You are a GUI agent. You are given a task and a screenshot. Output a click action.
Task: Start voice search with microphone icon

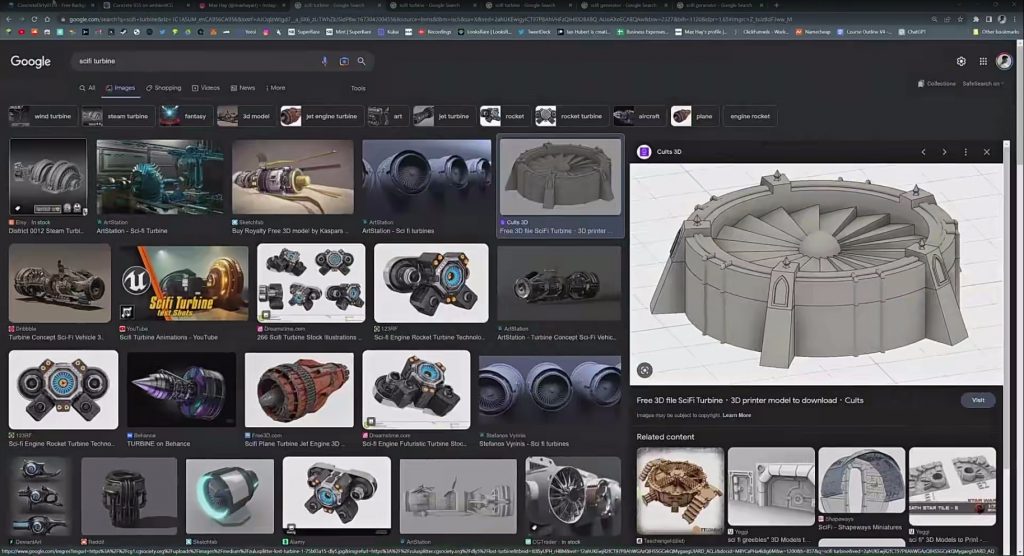click(325, 61)
